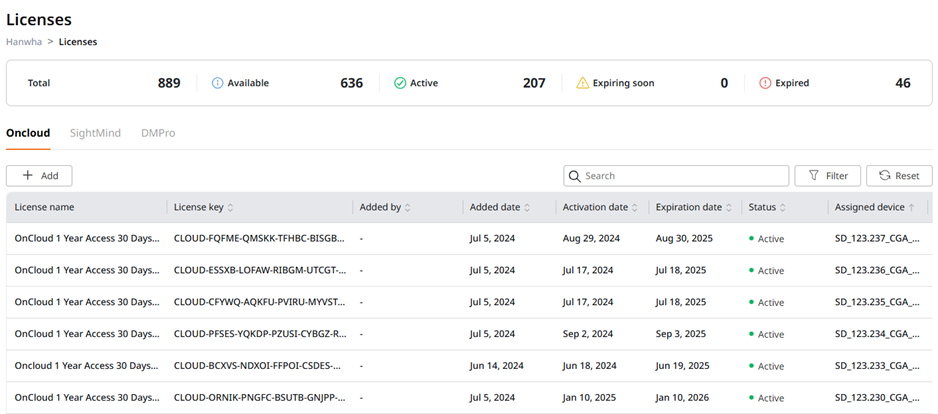Image resolution: width=938 pixels, height=414 pixels.
Task: Sort by Assigned device column
Action: [x=912, y=208]
